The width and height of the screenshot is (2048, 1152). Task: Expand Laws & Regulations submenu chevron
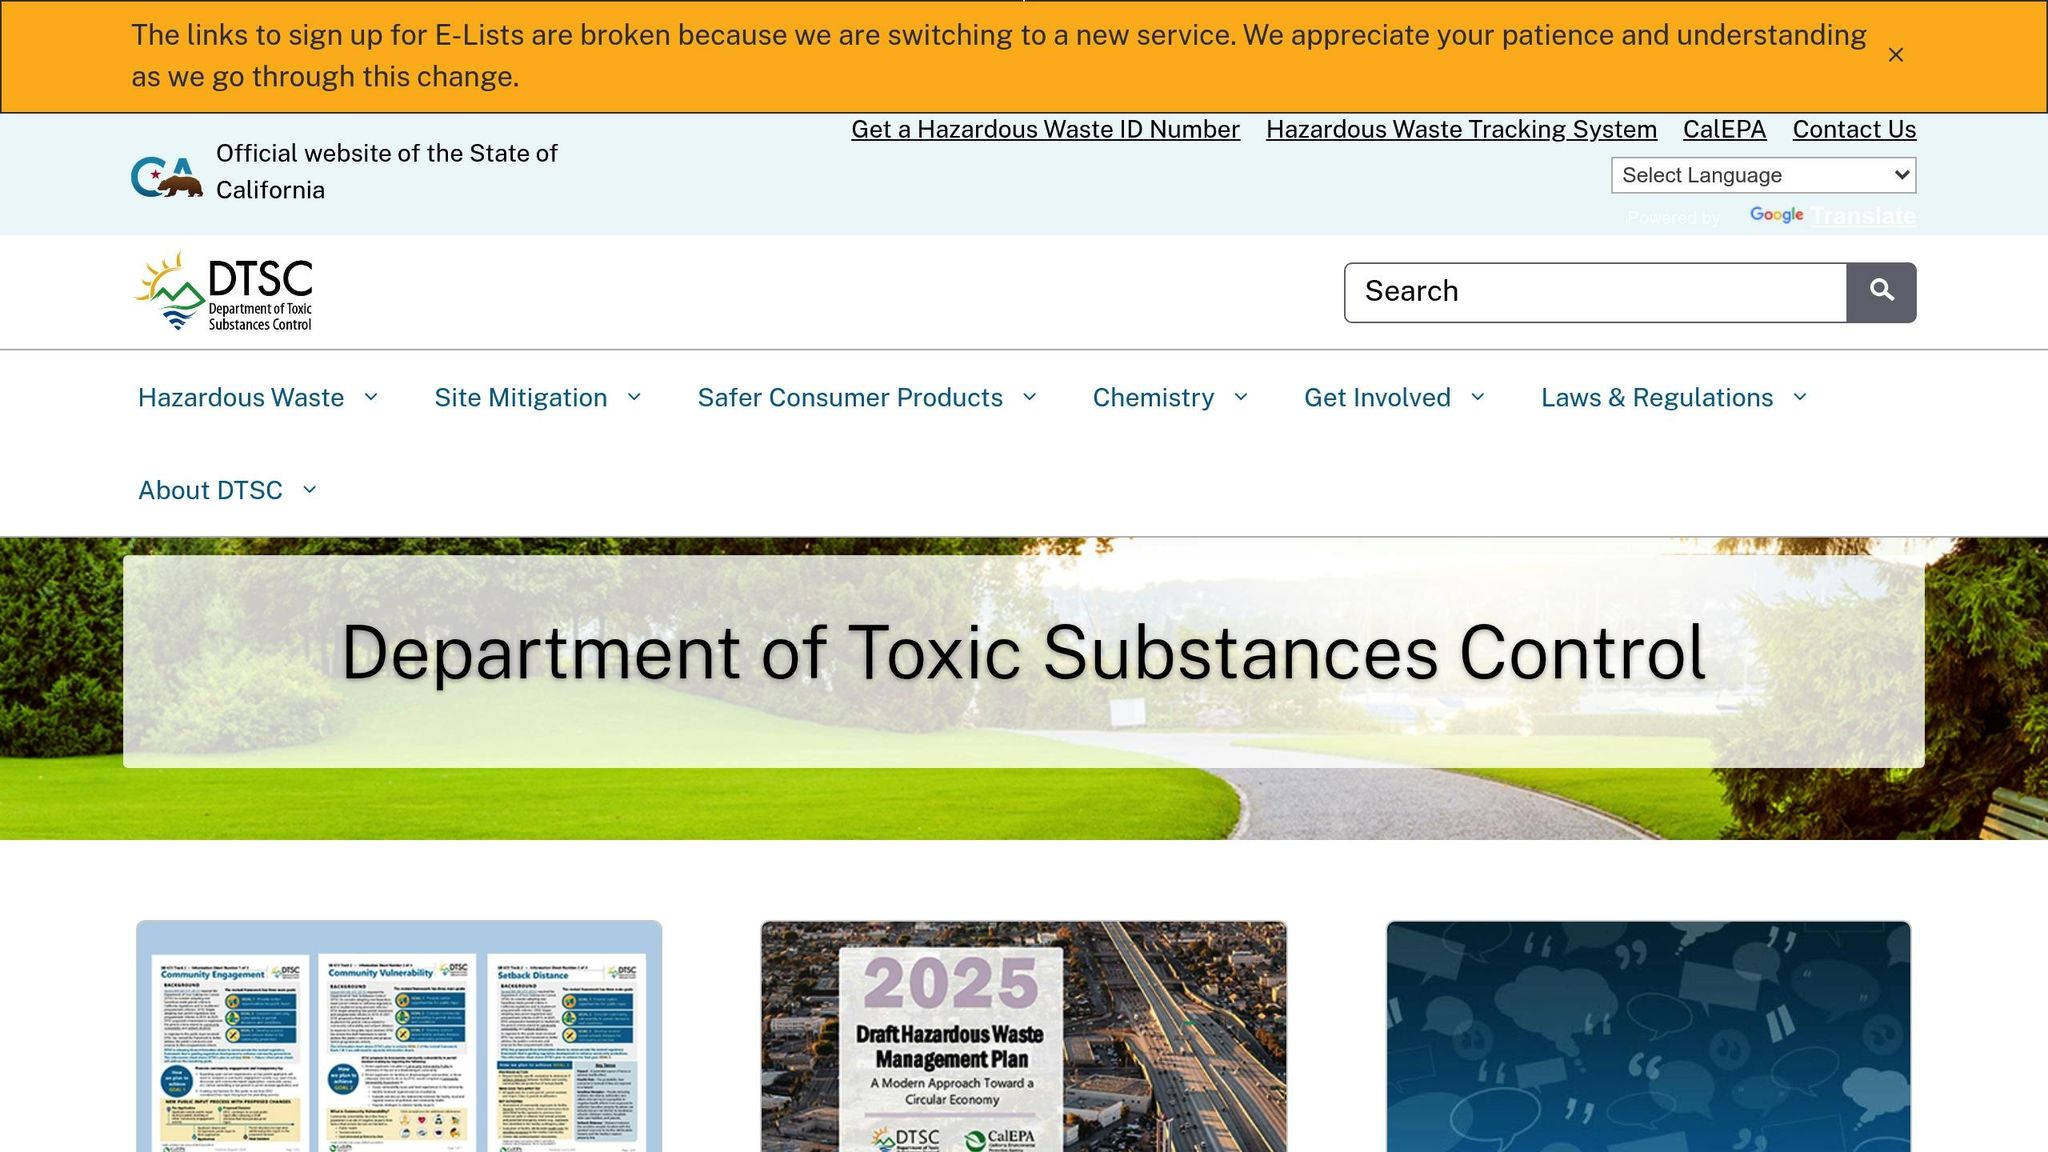1800,397
